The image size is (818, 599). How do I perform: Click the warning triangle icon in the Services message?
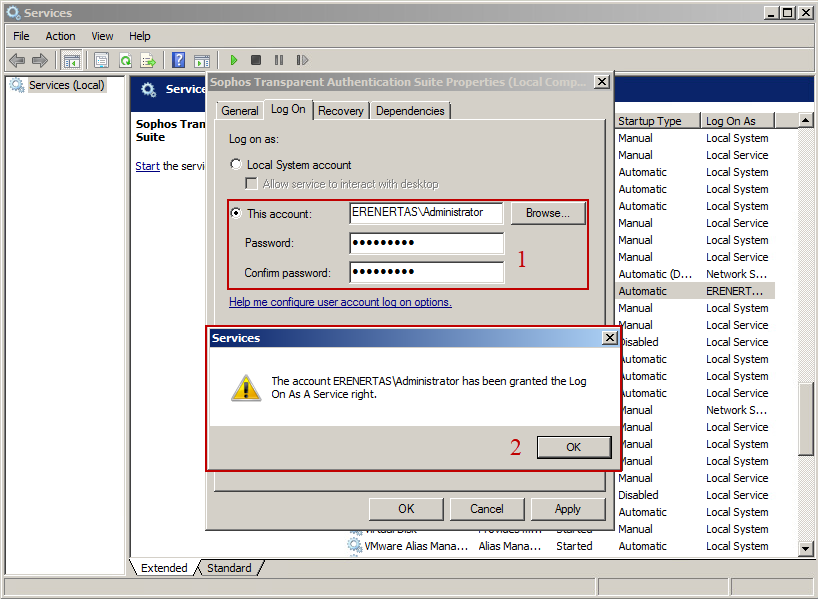point(246,388)
